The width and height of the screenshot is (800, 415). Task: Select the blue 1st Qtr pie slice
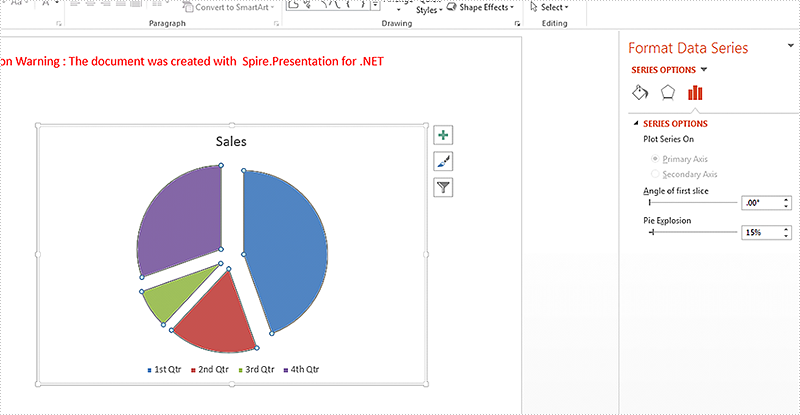pyautogui.click(x=288, y=250)
